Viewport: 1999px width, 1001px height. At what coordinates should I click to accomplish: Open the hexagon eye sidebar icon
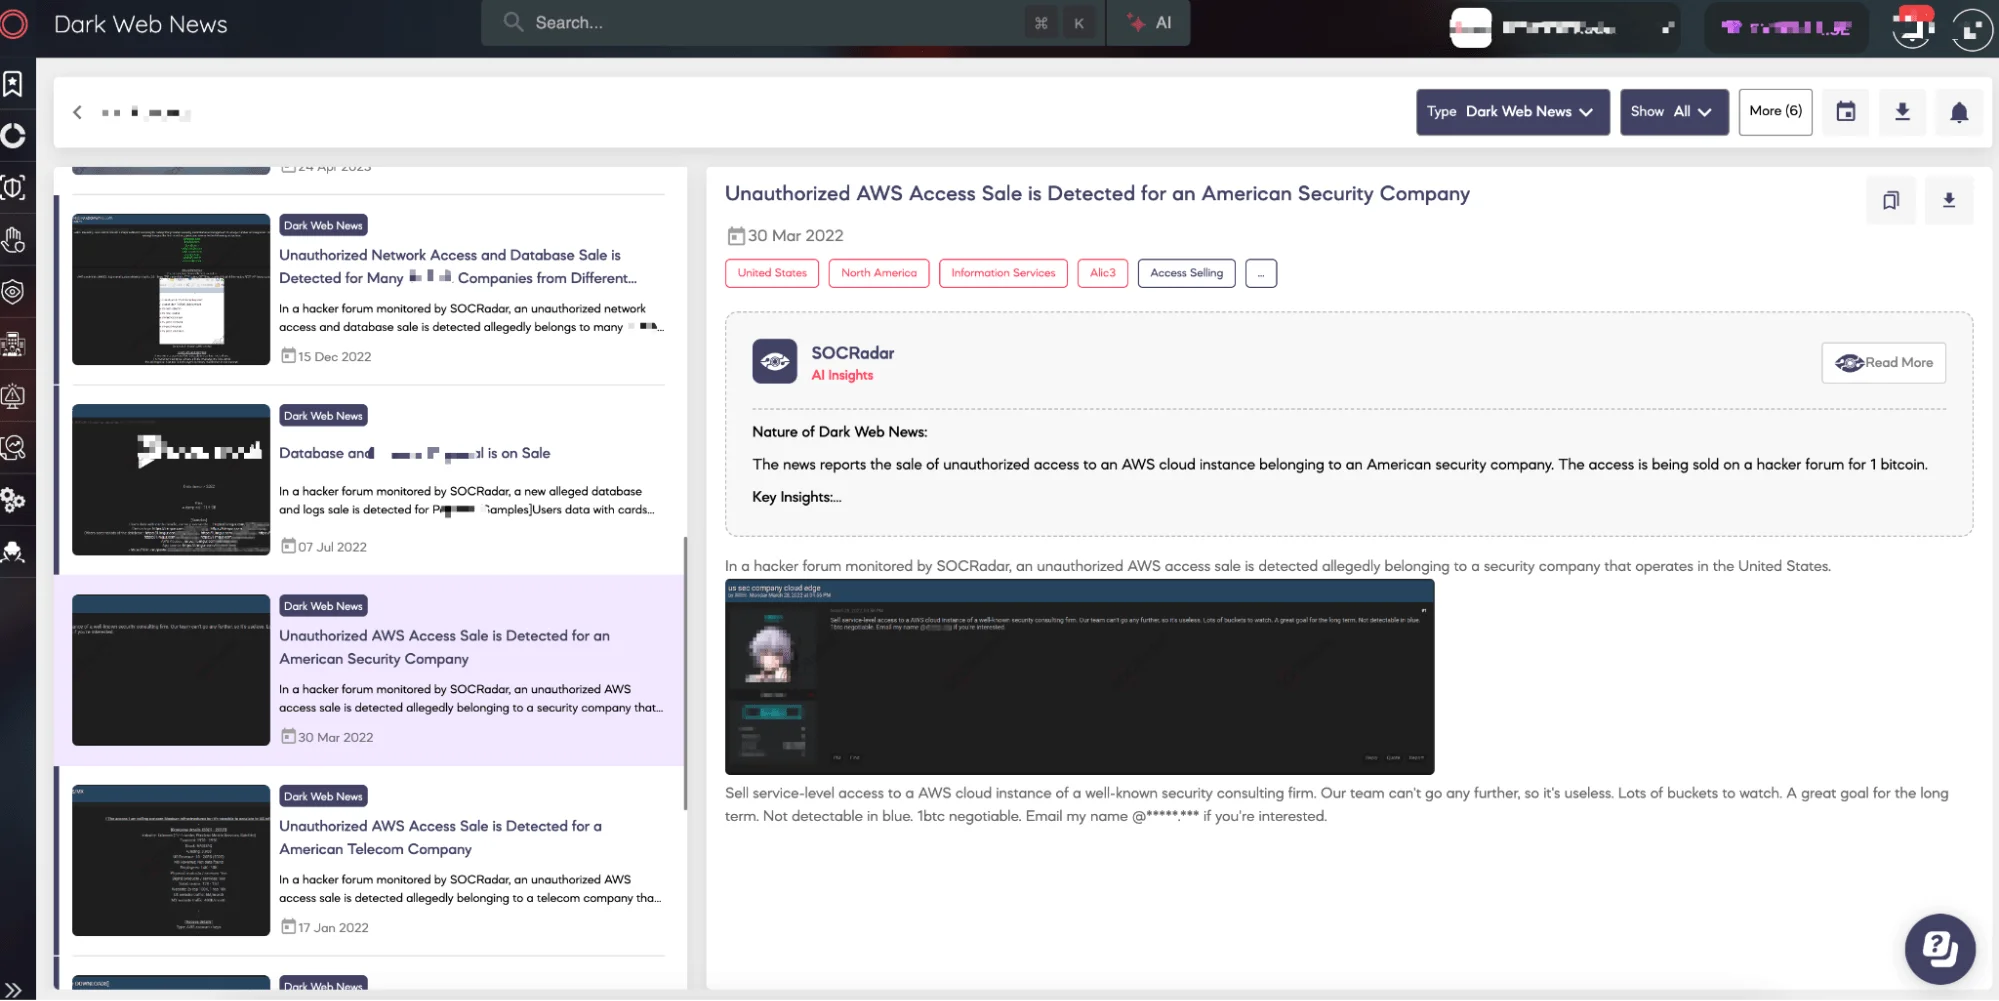[13, 292]
